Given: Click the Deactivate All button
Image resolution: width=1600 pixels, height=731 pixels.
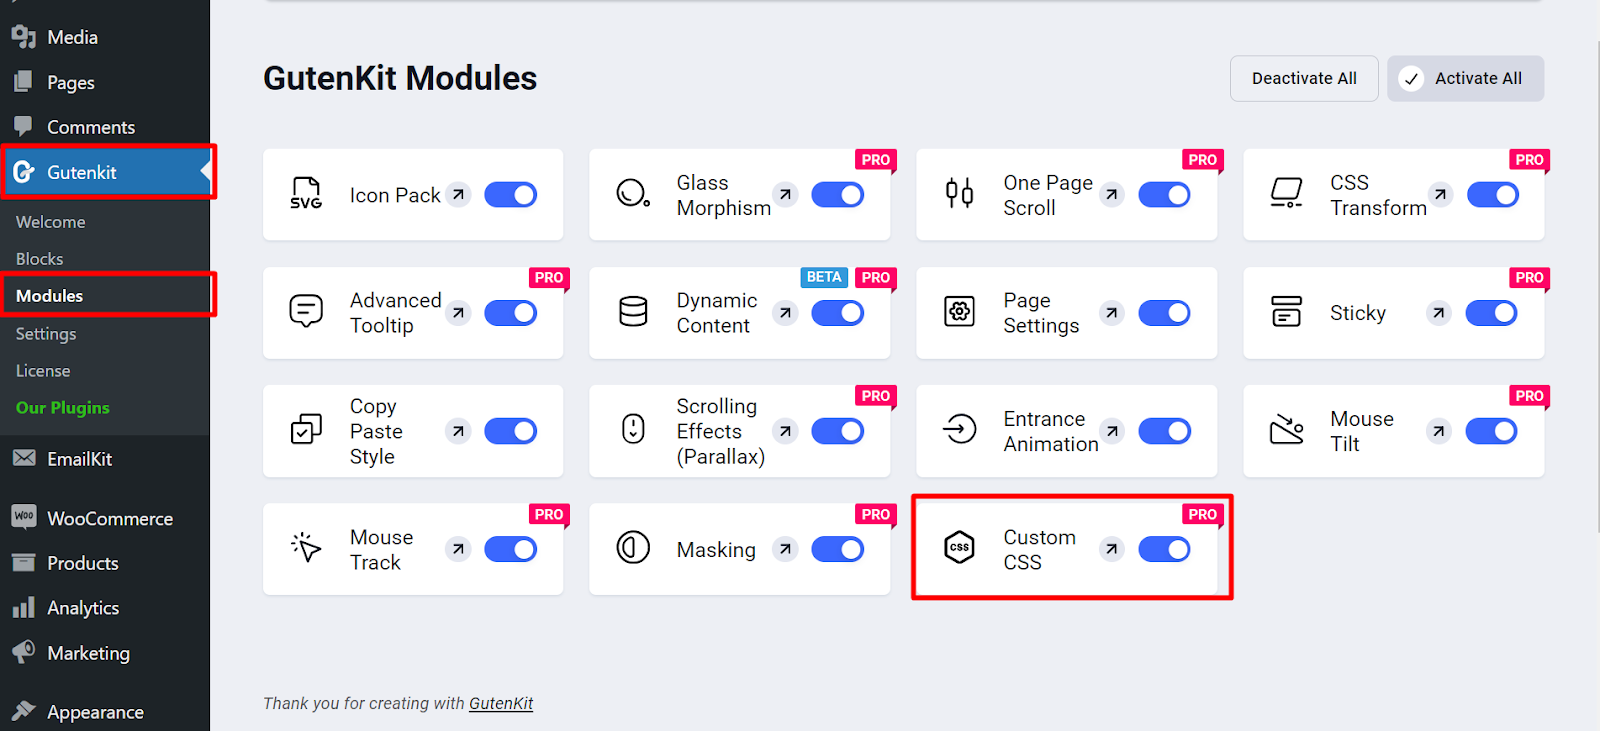Looking at the screenshot, I should 1304,78.
